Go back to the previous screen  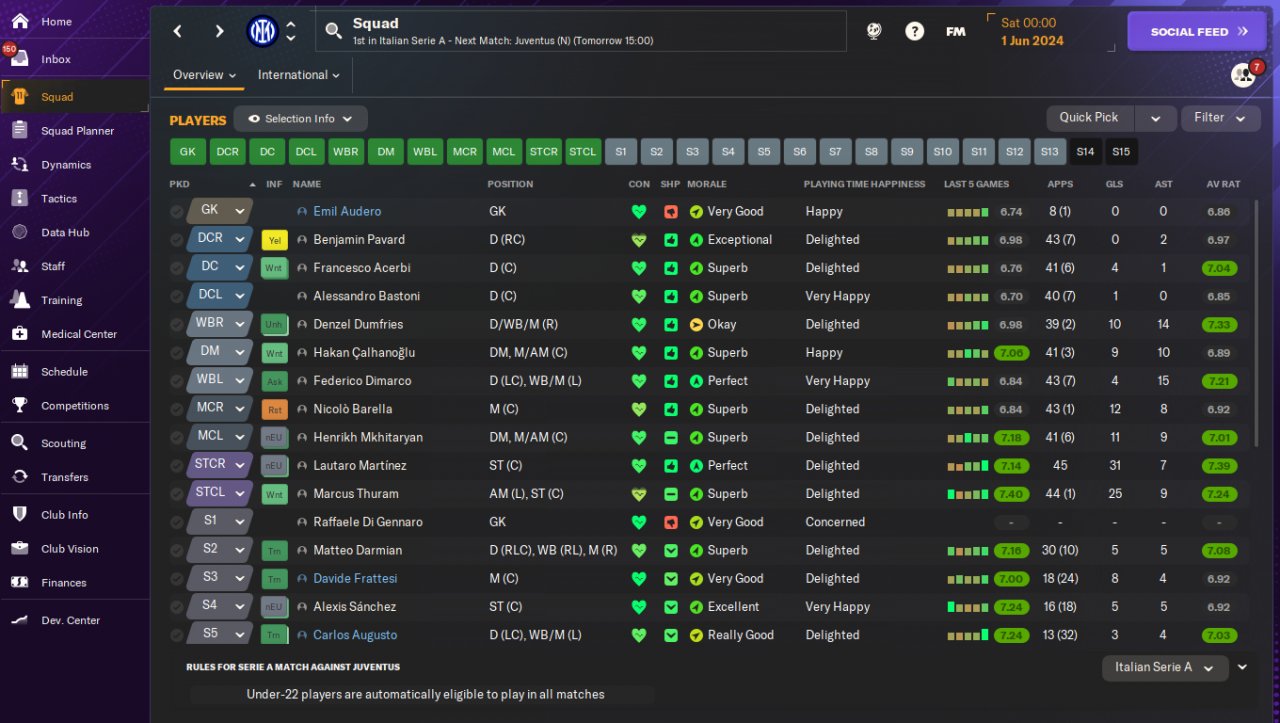tap(178, 31)
